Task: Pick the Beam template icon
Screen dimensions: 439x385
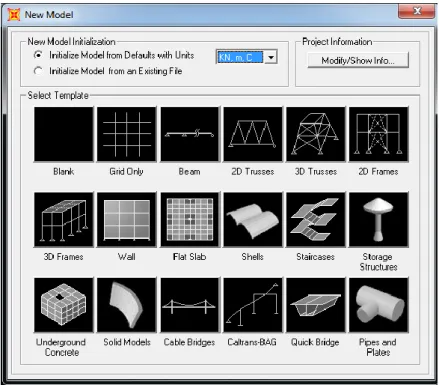Action: [x=190, y=134]
